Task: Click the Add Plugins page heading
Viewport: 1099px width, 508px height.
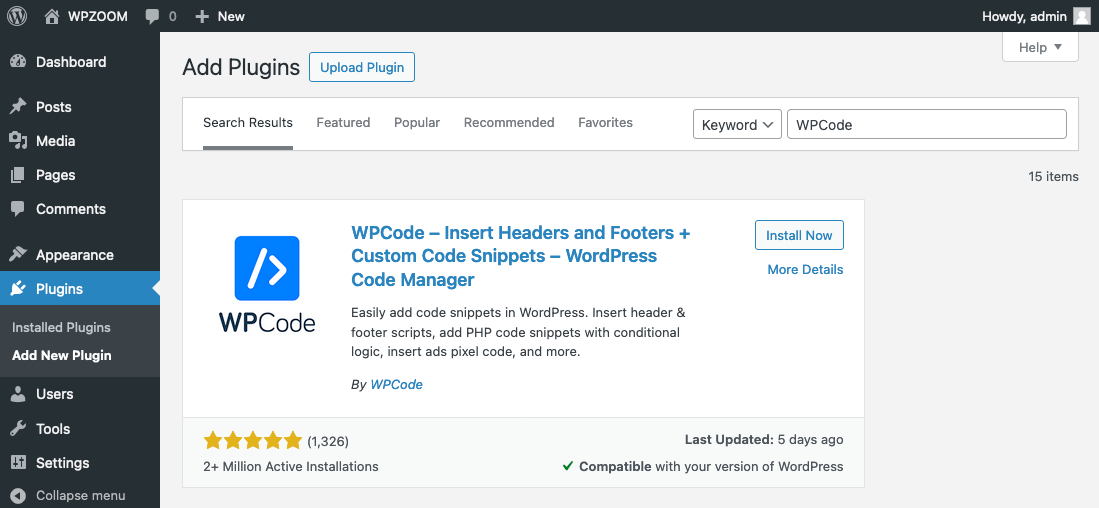Action: coord(241,67)
